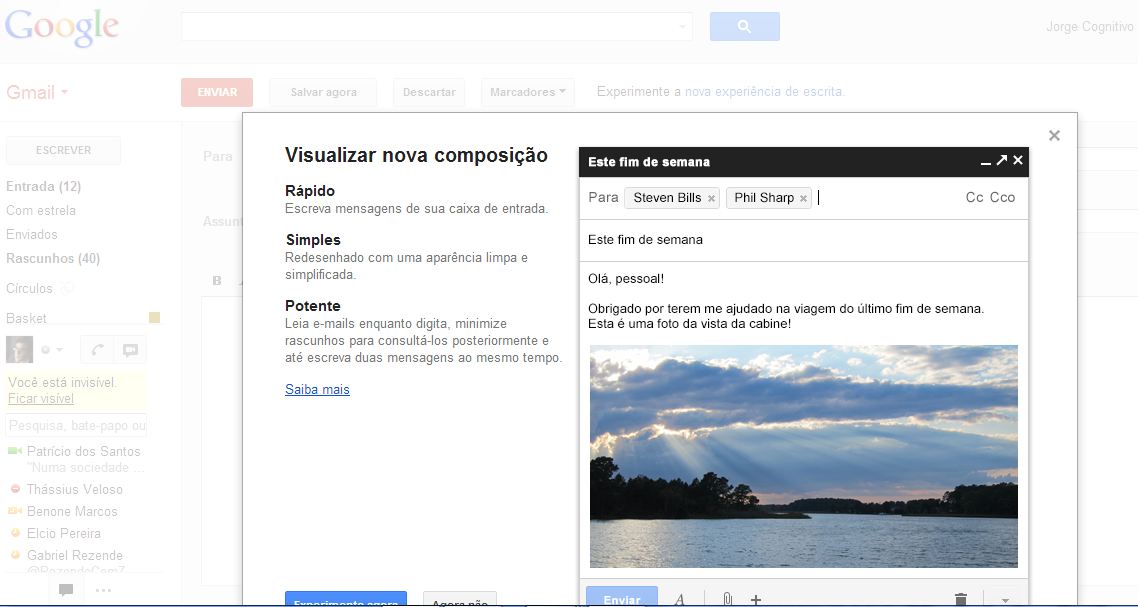Open Rascunhos (40) drafts folder
The height and width of the screenshot is (607, 1138).
[x=52, y=258]
